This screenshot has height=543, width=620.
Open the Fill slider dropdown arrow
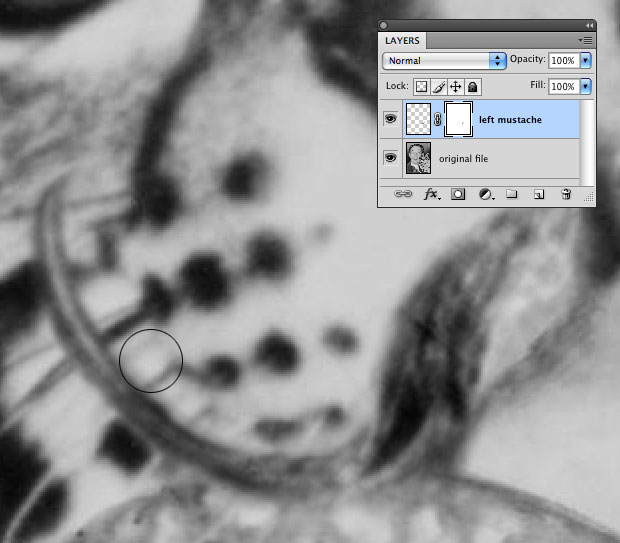click(586, 87)
